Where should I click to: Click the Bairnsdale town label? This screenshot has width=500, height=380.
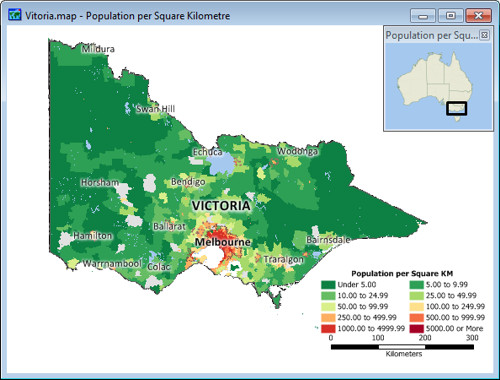tap(328, 240)
